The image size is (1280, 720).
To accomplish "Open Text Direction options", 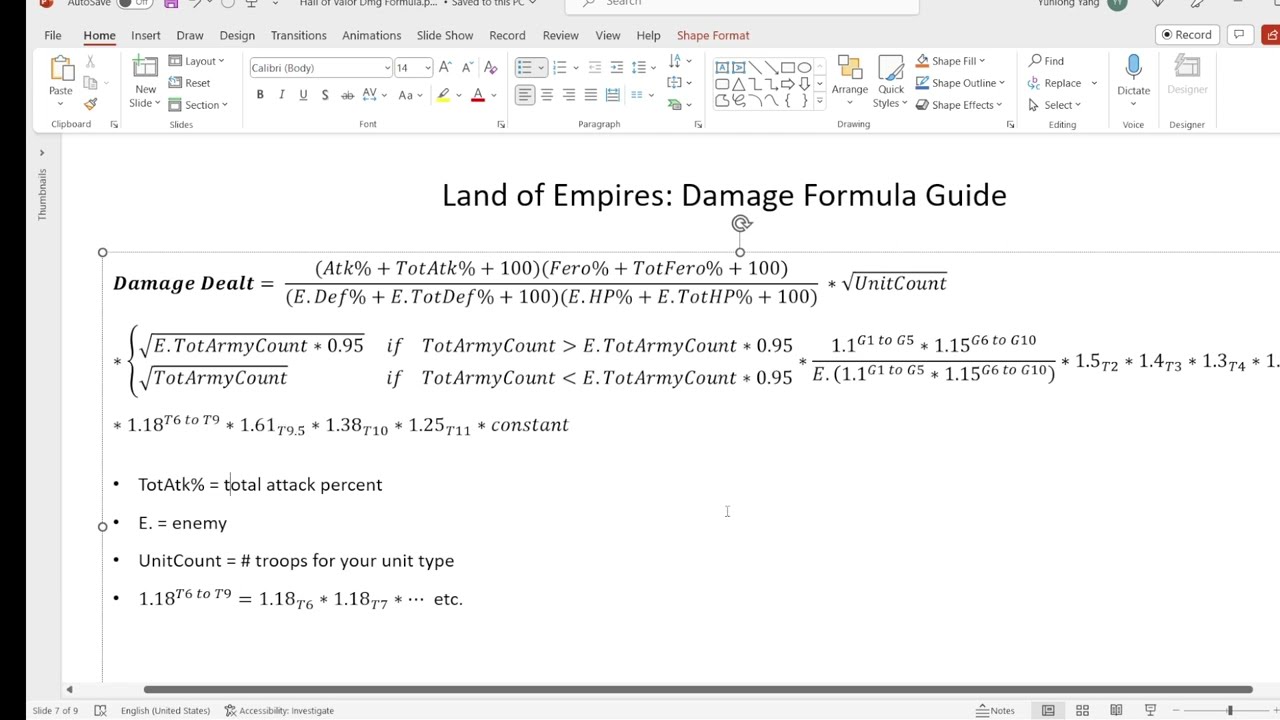I will point(679,61).
